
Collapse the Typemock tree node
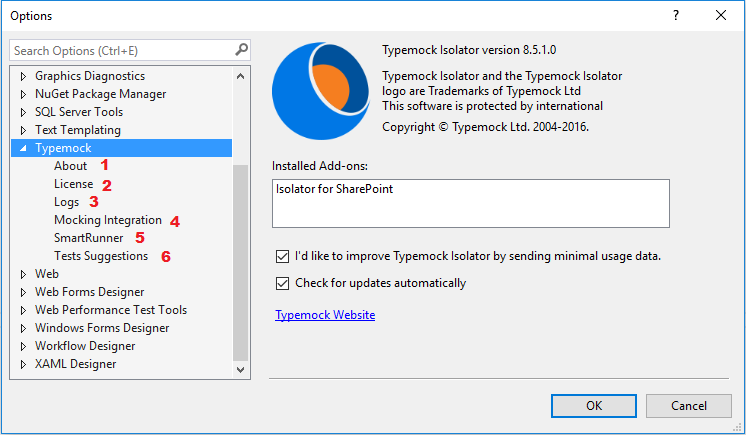(23, 148)
